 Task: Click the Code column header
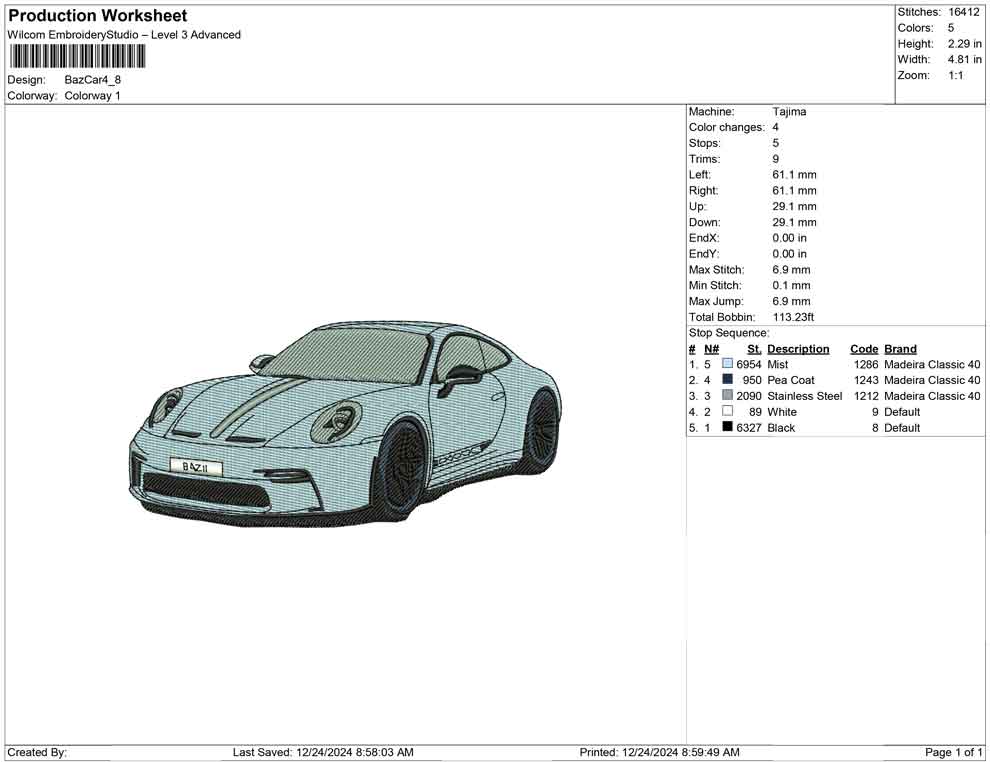point(864,349)
